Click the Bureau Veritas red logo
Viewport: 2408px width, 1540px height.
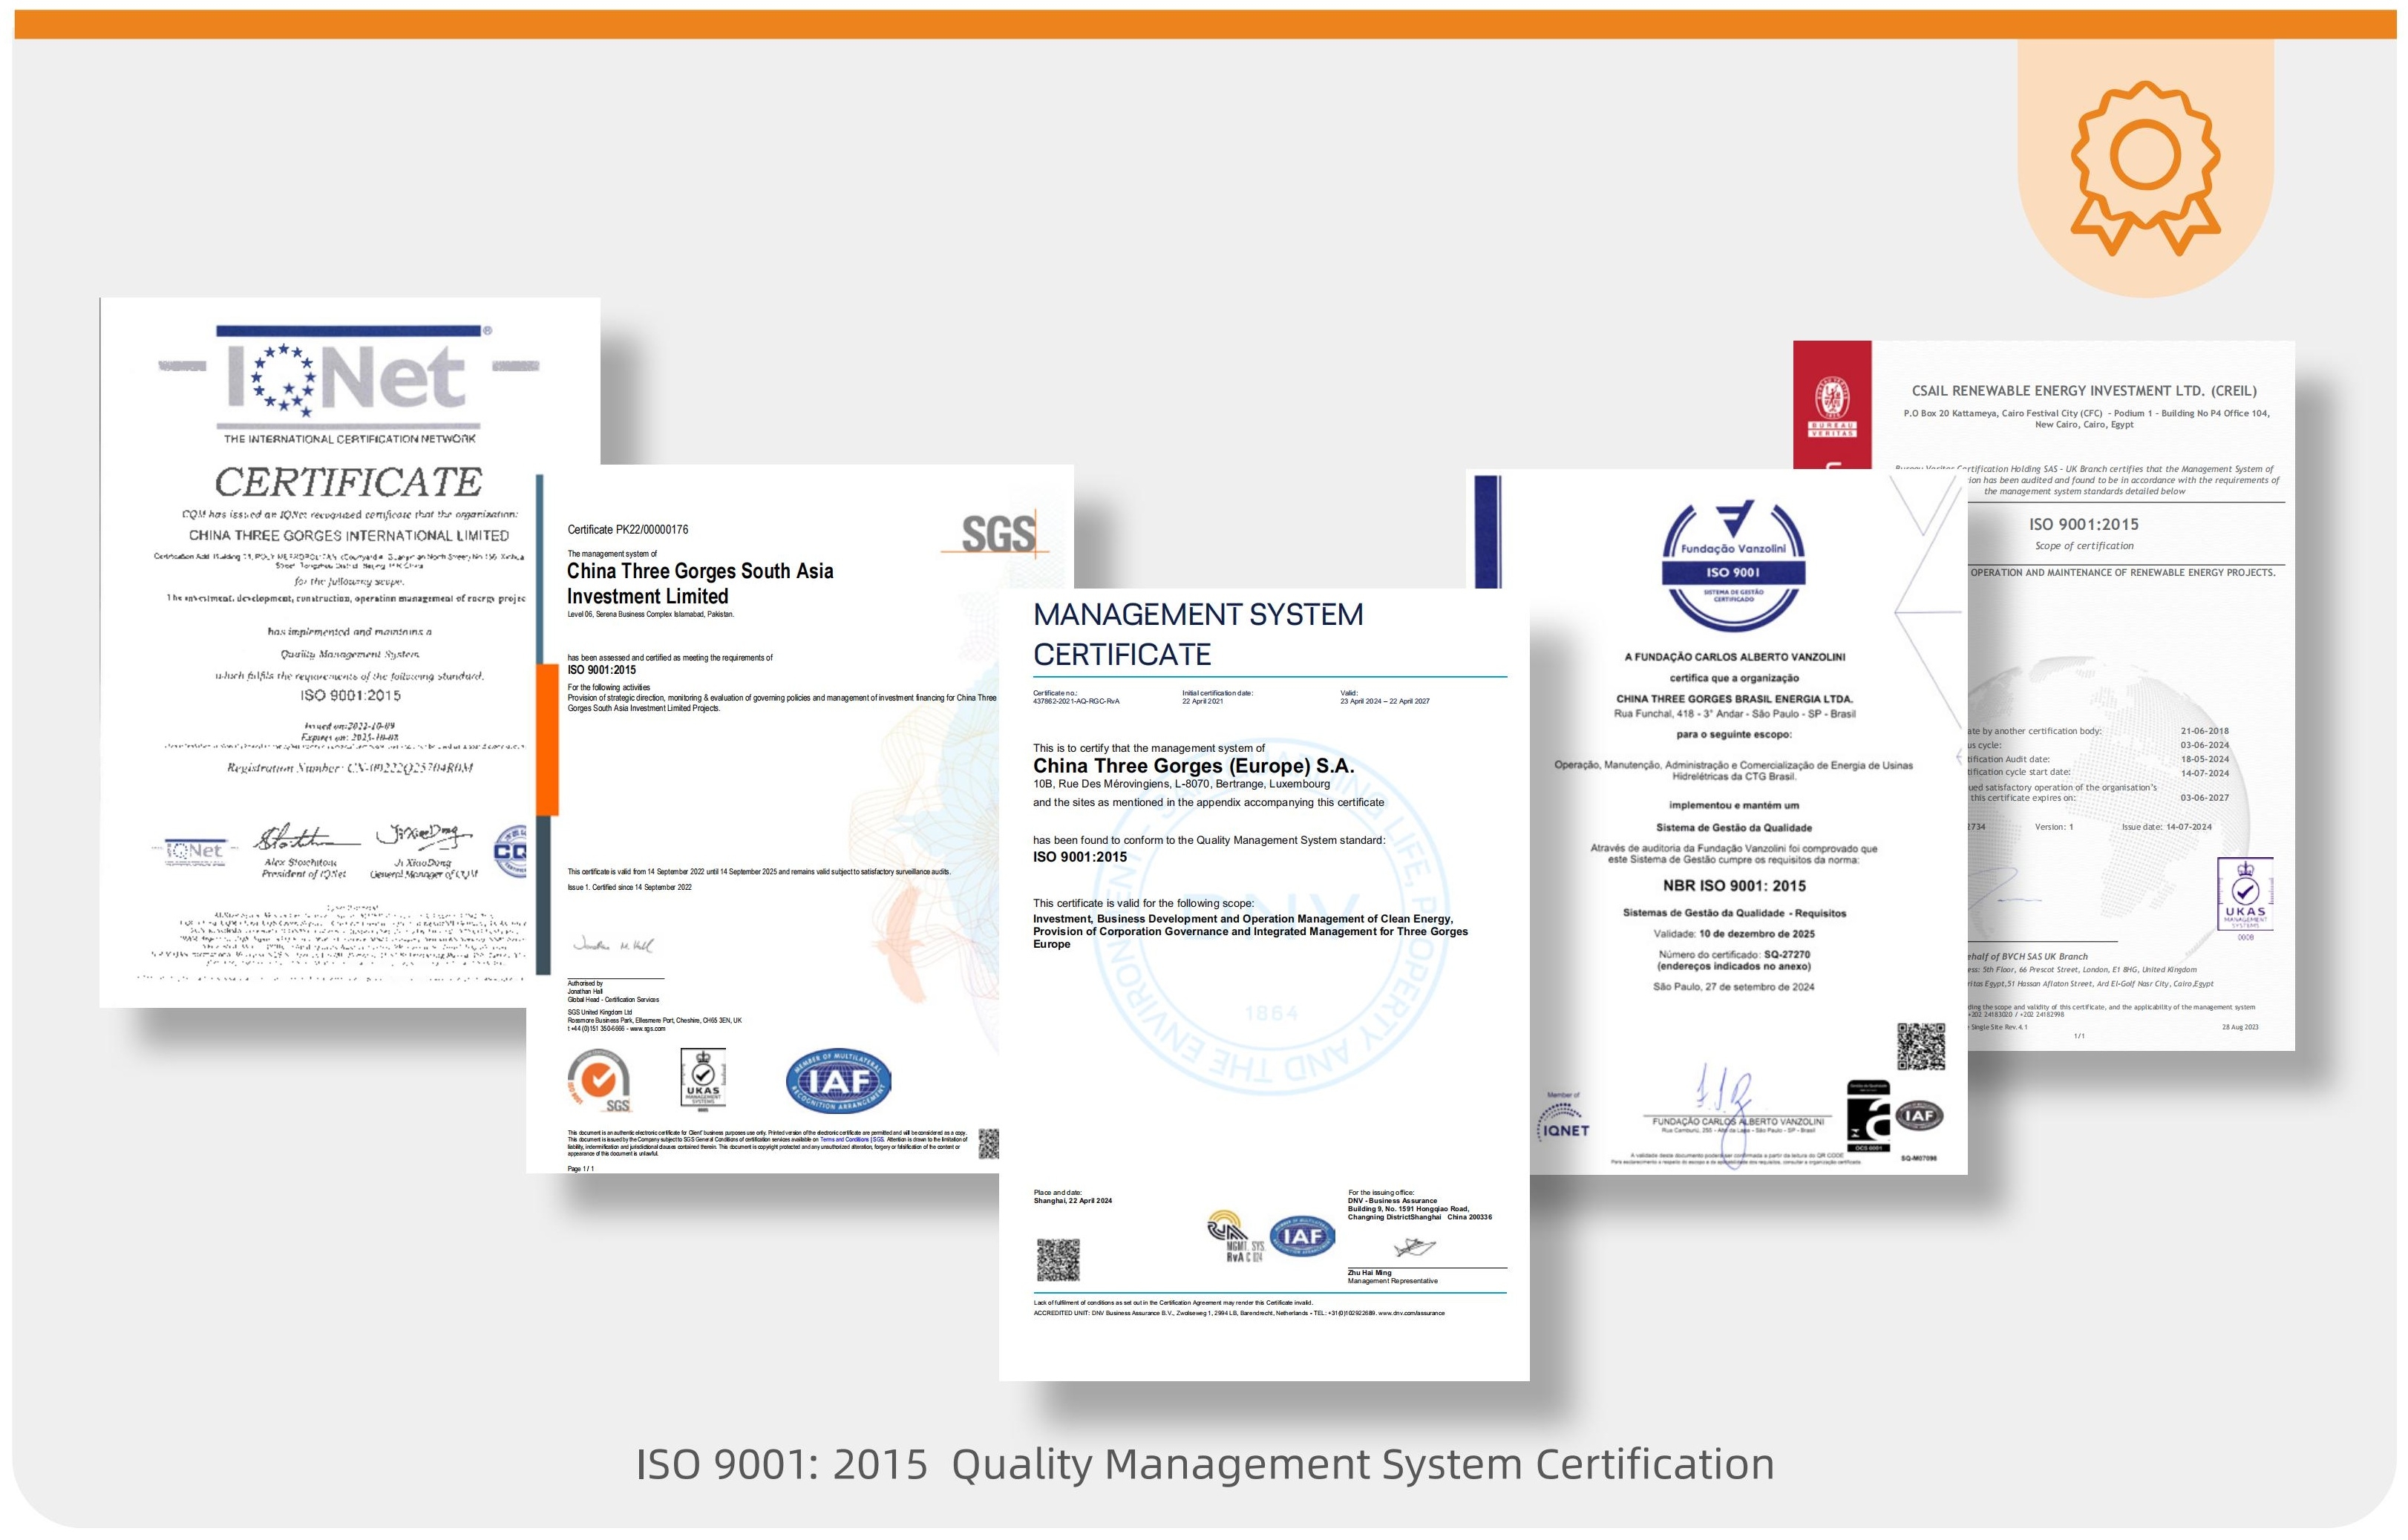point(1832,405)
